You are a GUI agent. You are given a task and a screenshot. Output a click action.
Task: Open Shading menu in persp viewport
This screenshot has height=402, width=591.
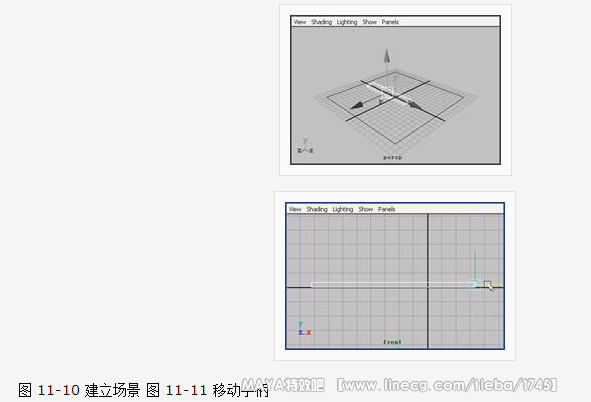322,22
